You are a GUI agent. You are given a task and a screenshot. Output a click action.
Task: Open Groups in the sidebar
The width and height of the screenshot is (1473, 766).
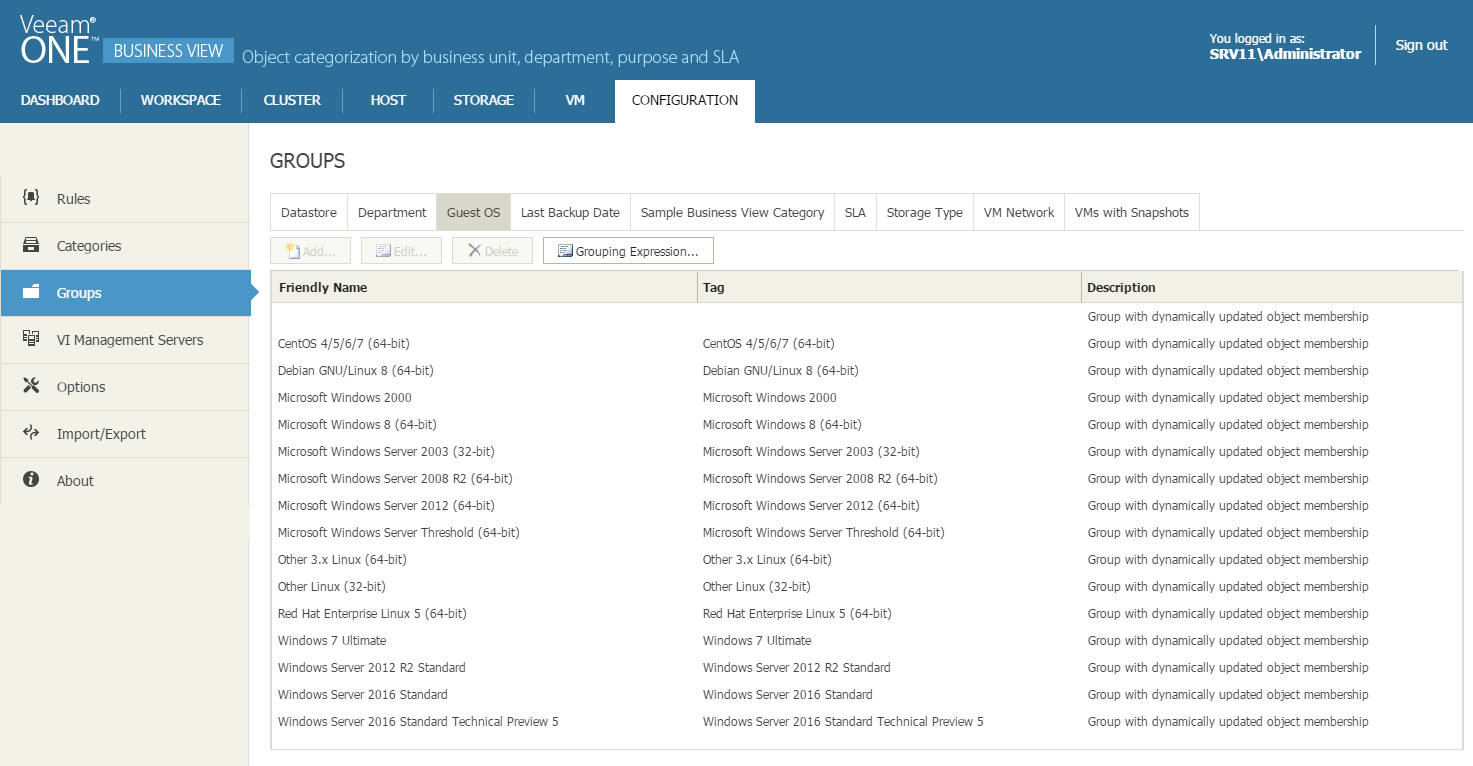(x=125, y=292)
